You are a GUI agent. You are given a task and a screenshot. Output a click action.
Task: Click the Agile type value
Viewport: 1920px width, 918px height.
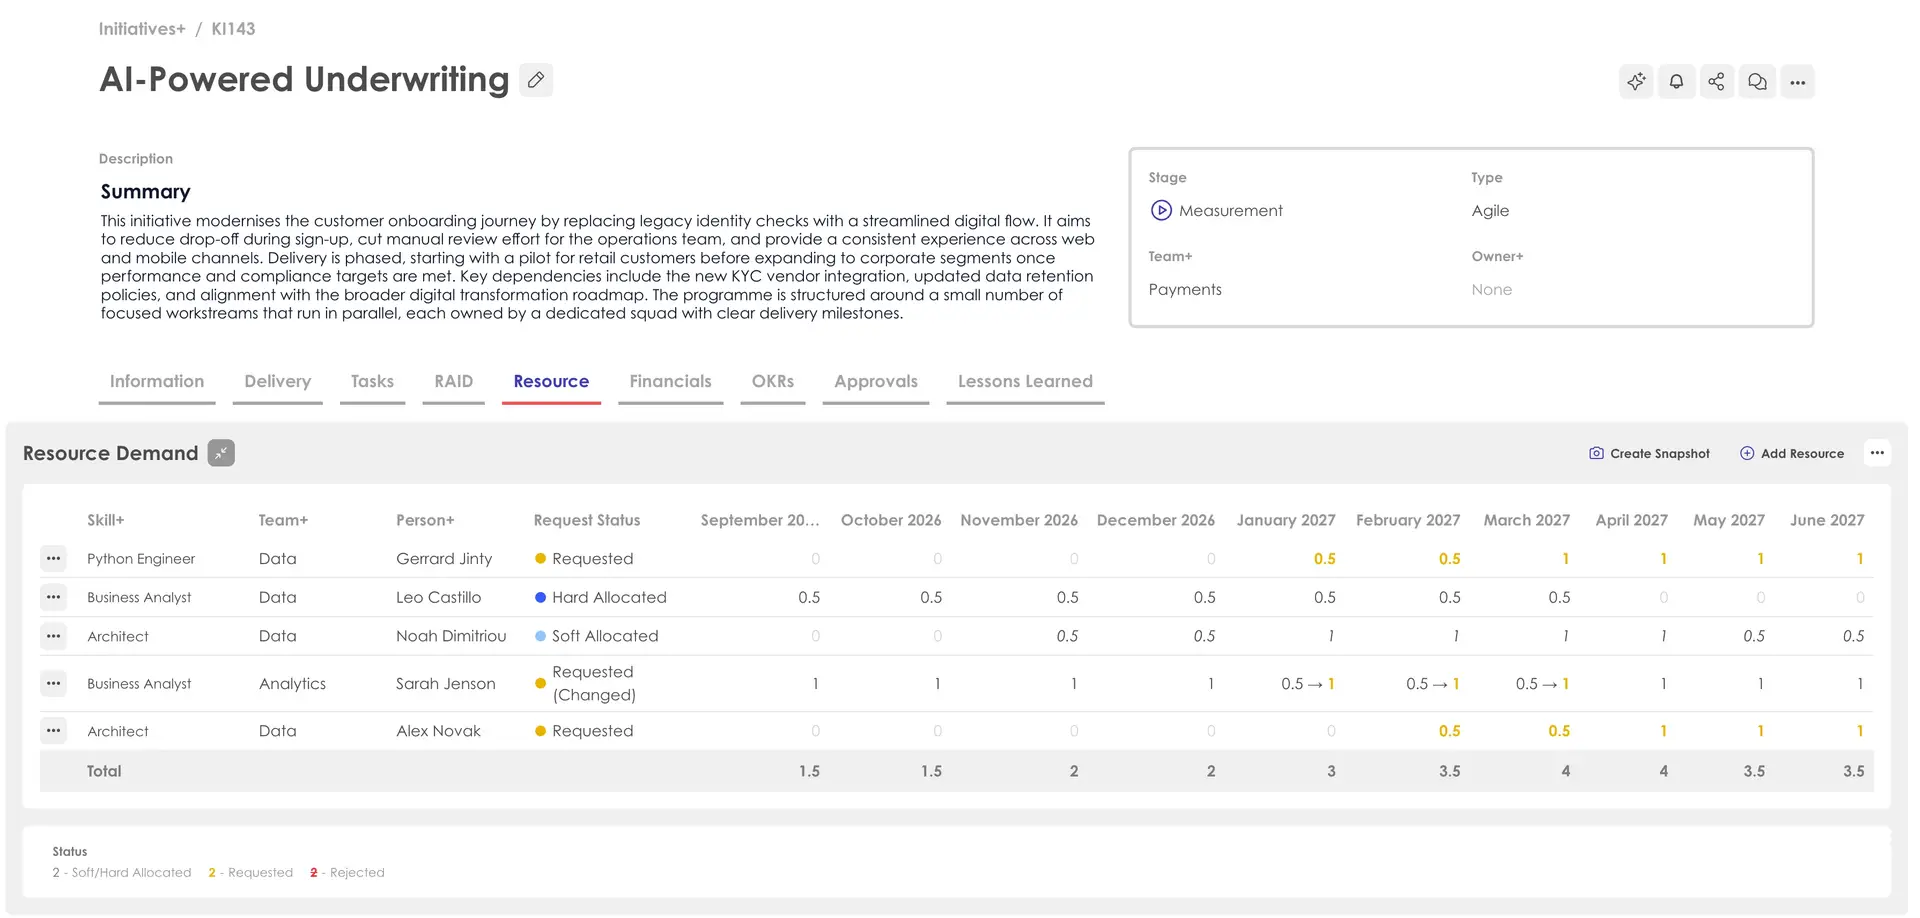click(x=1490, y=211)
